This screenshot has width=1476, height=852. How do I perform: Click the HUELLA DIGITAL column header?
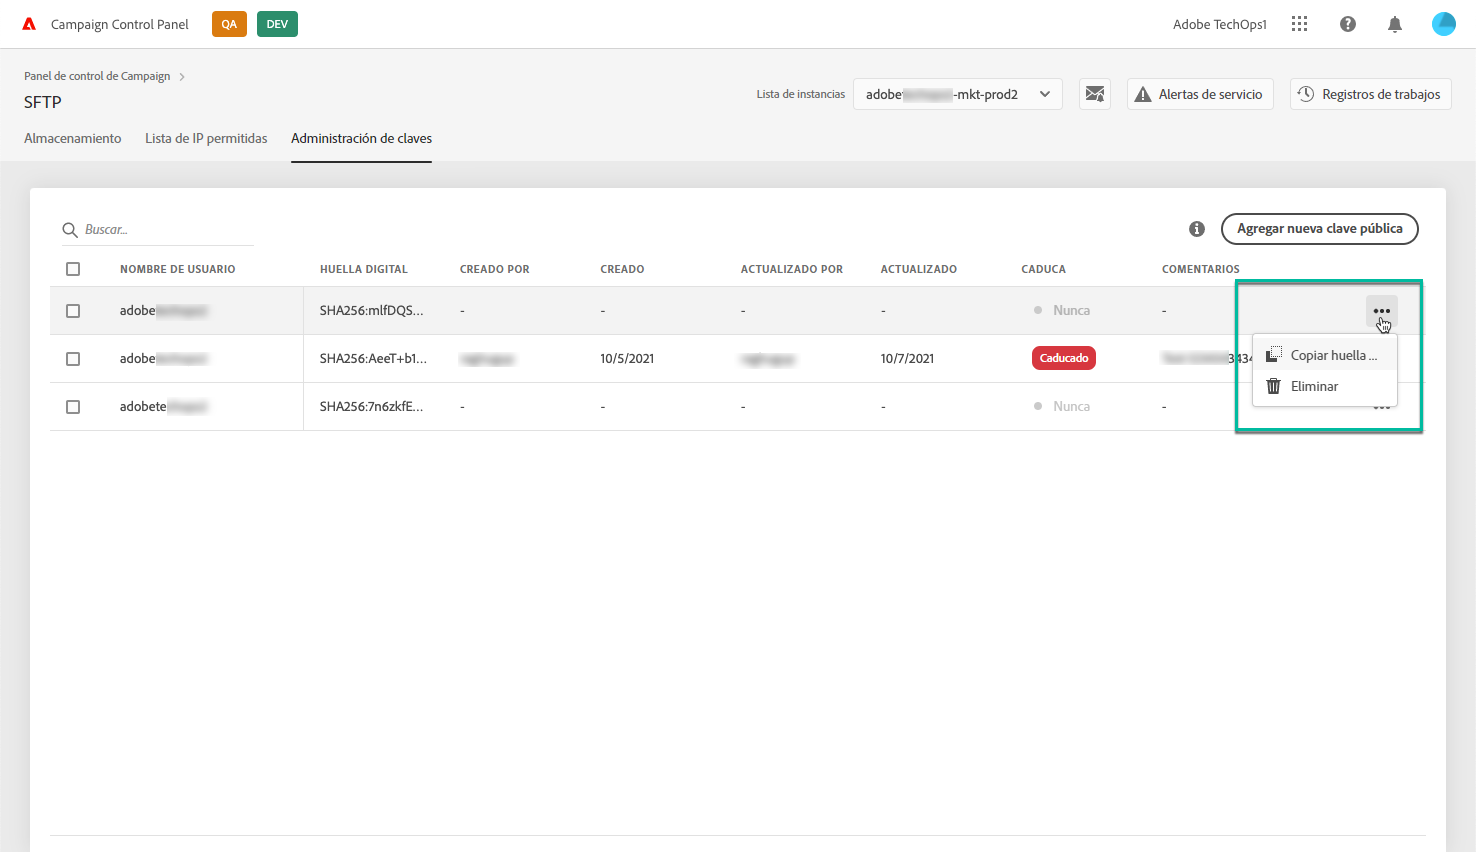click(x=364, y=269)
